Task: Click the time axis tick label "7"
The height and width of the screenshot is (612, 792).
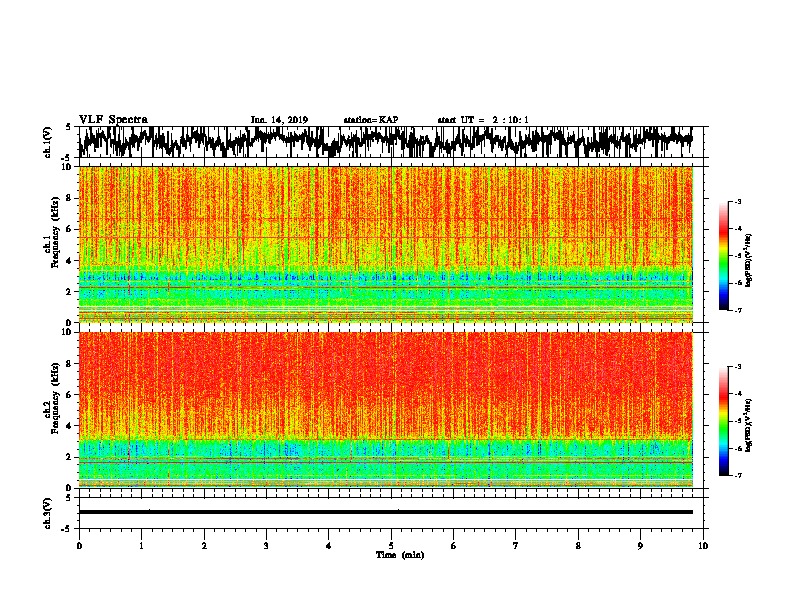Action: pos(516,546)
